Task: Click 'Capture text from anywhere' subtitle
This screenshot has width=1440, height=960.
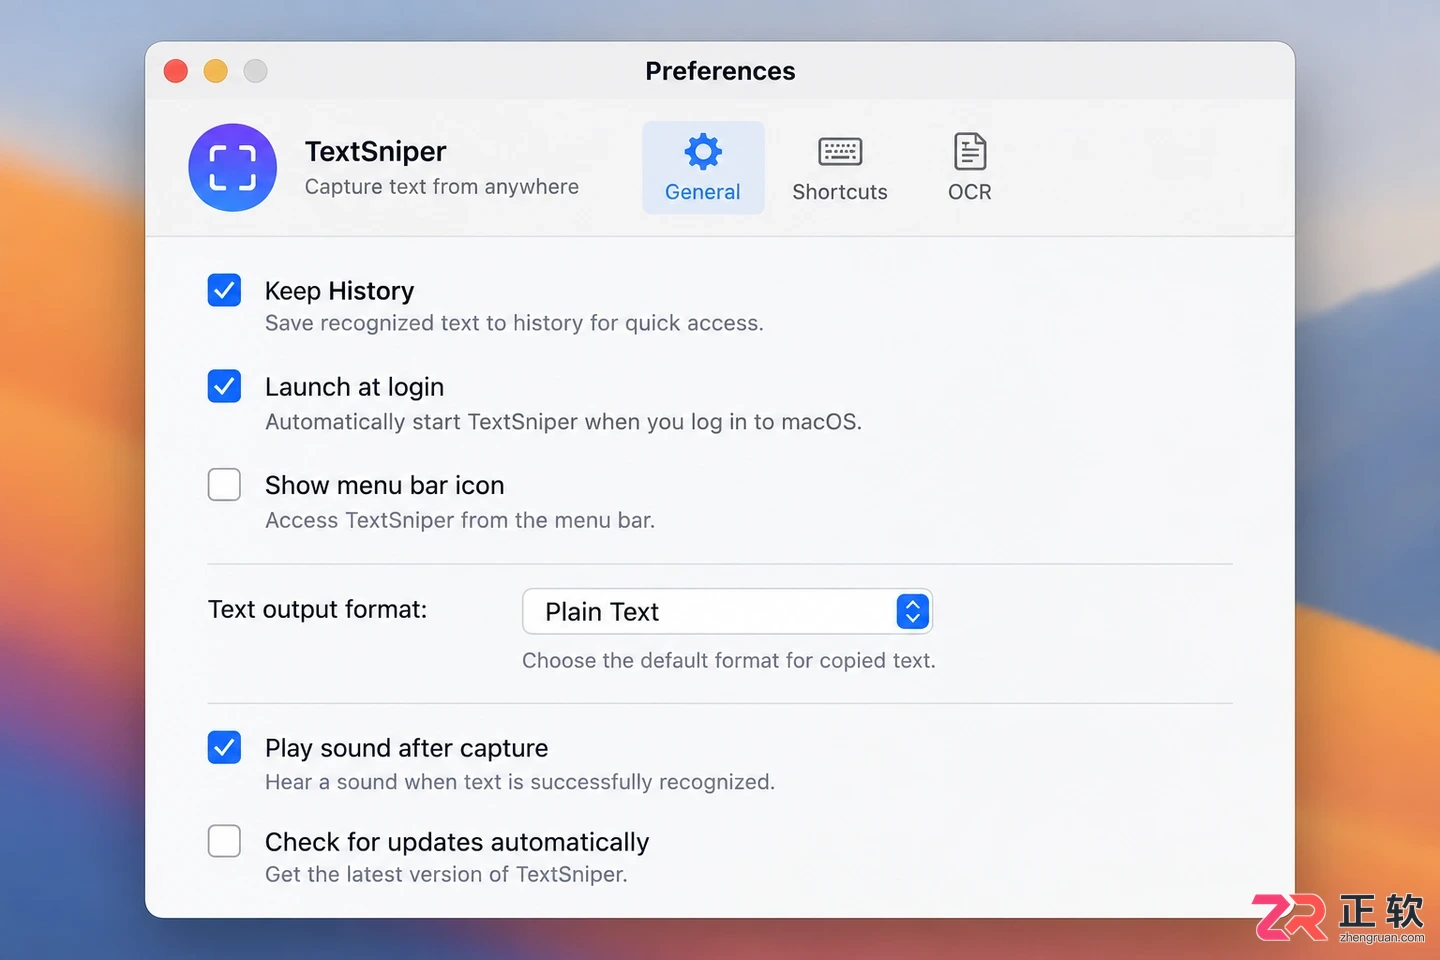Action: point(441,187)
